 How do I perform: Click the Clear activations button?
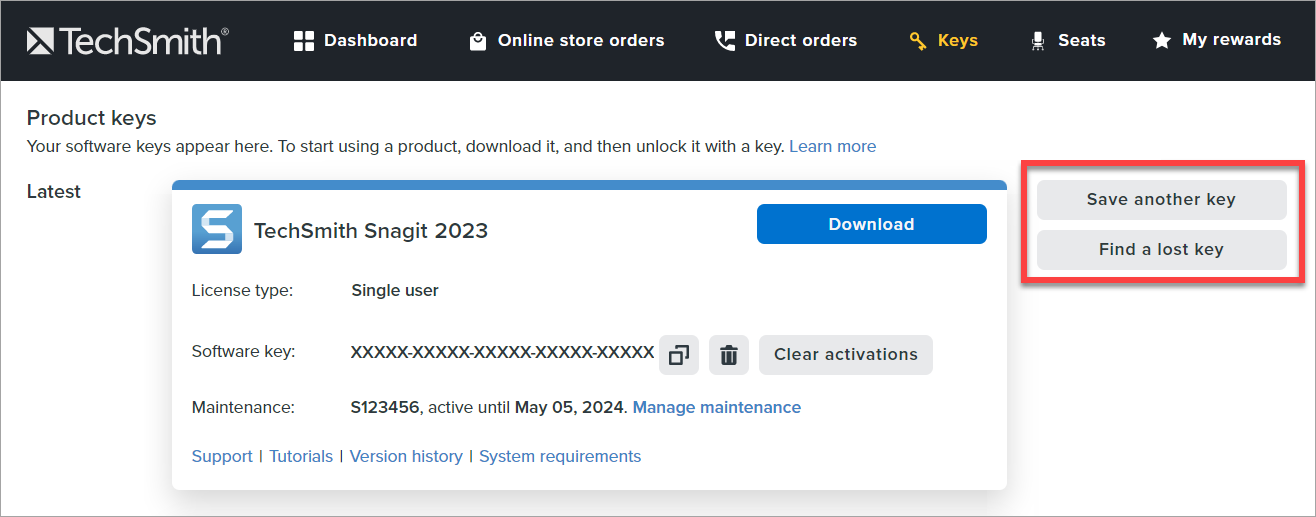coord(845,355)
